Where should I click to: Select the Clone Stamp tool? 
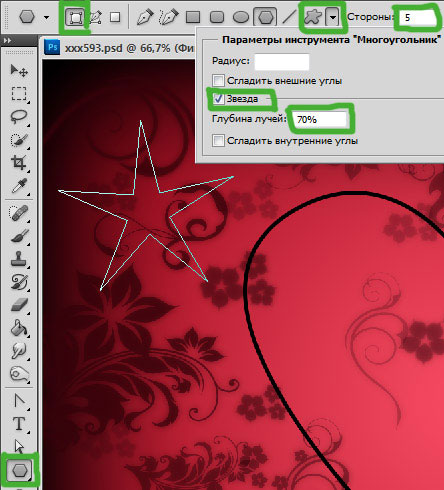pyautogui.click(x=19, y=259)
